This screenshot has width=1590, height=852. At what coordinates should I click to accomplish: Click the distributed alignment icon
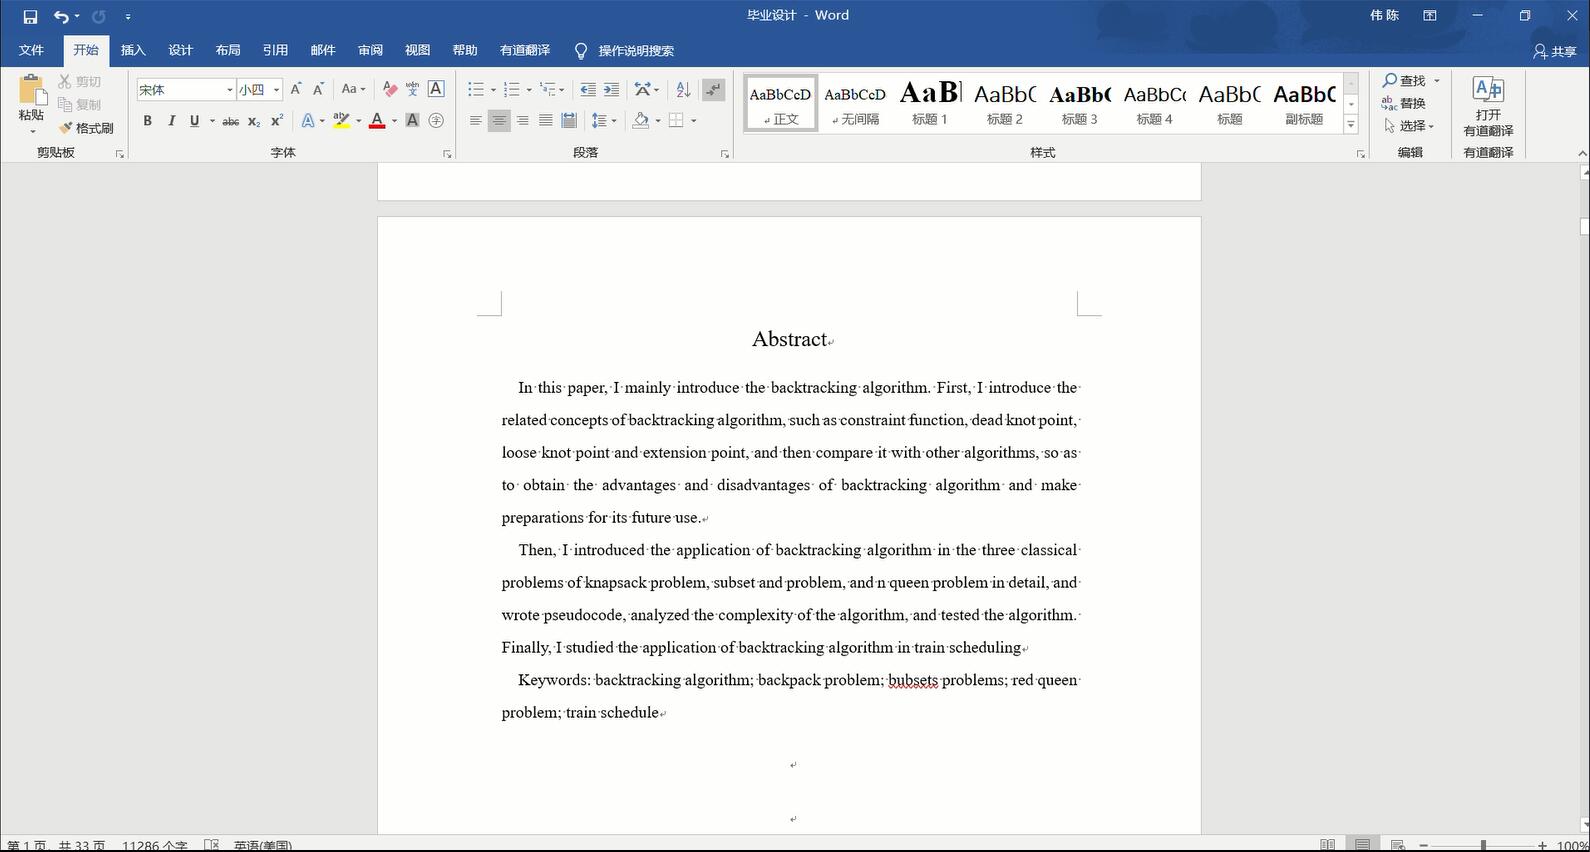(569, 121)
